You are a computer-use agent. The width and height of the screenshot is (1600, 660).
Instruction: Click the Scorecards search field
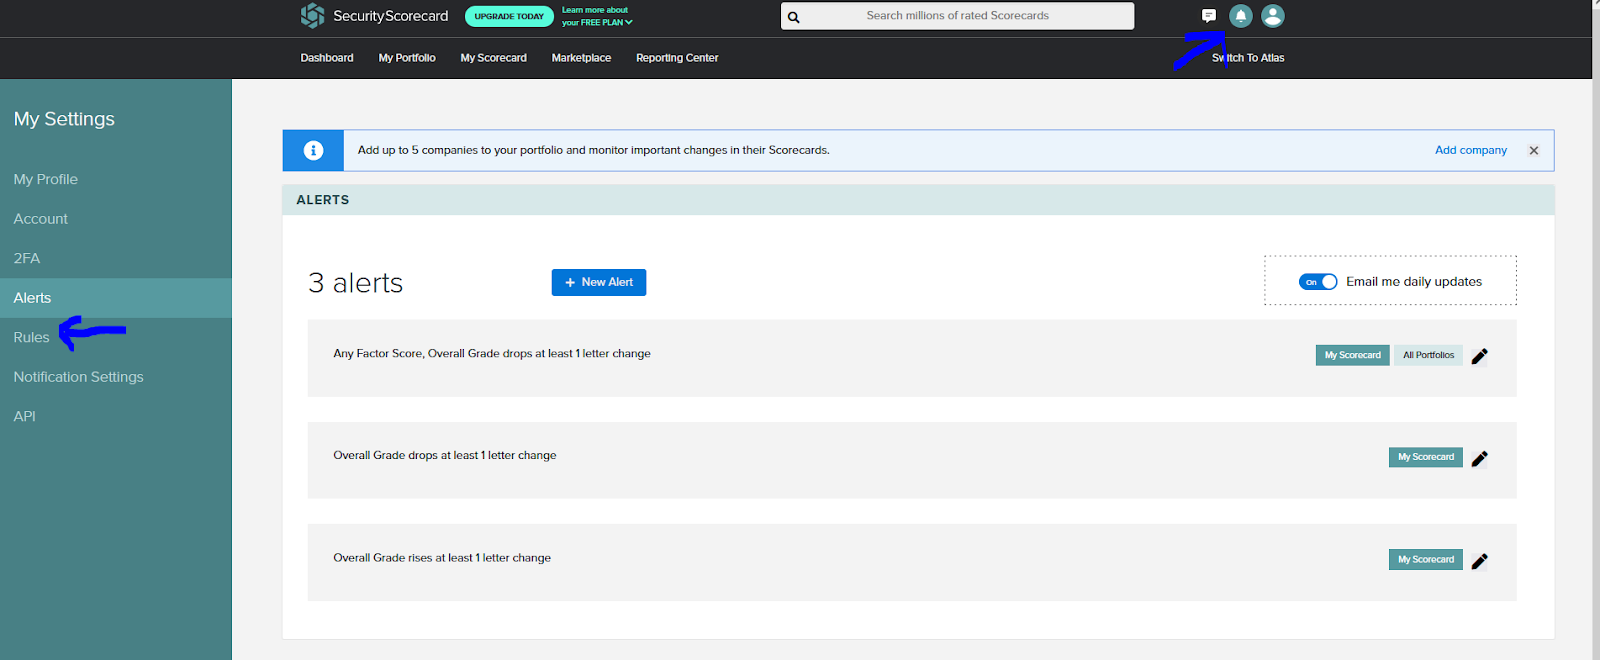(x=957, y=16)
